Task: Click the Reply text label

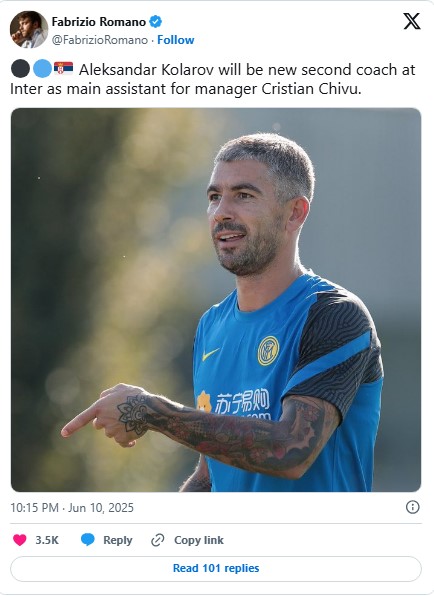Action: point(118,540)
